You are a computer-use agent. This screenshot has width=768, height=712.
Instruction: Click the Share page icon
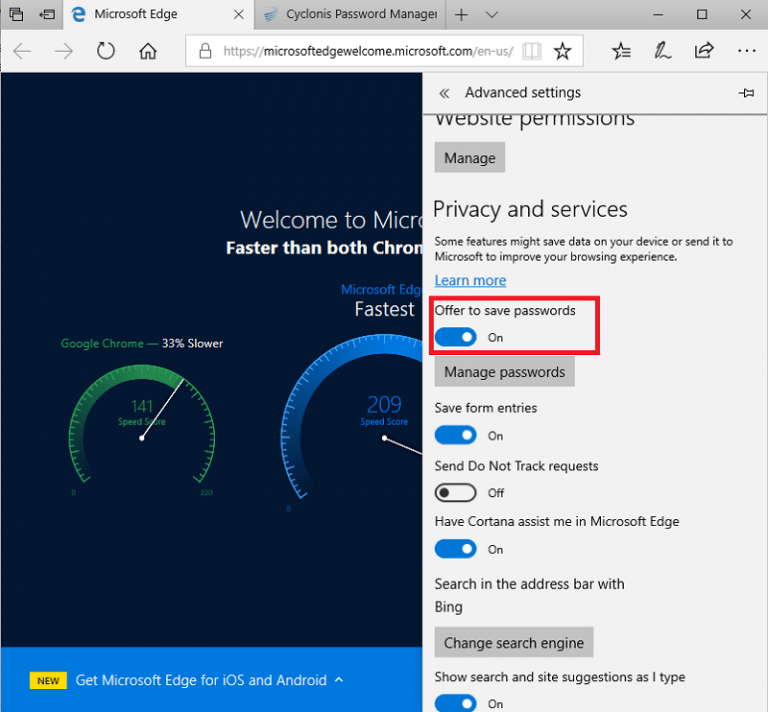[704, 51]
